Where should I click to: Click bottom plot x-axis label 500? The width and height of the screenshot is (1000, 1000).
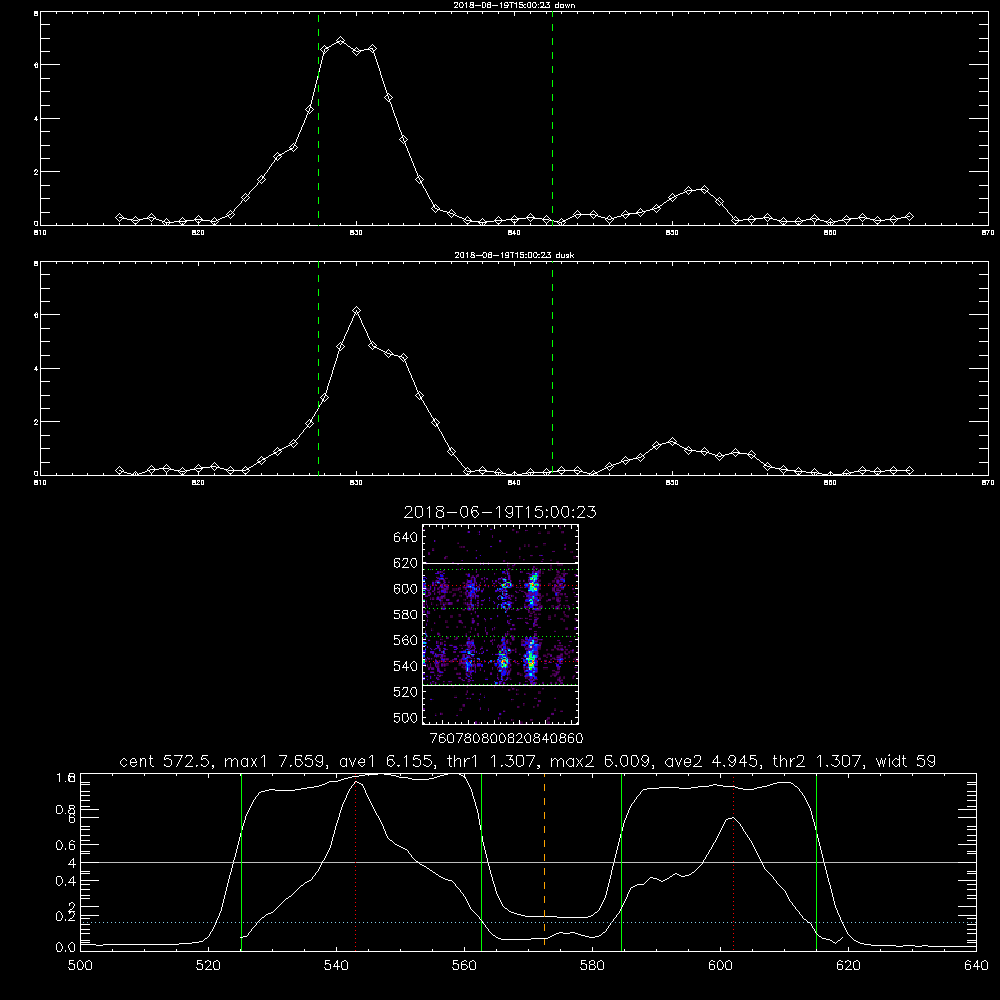[x=80, y=966]
